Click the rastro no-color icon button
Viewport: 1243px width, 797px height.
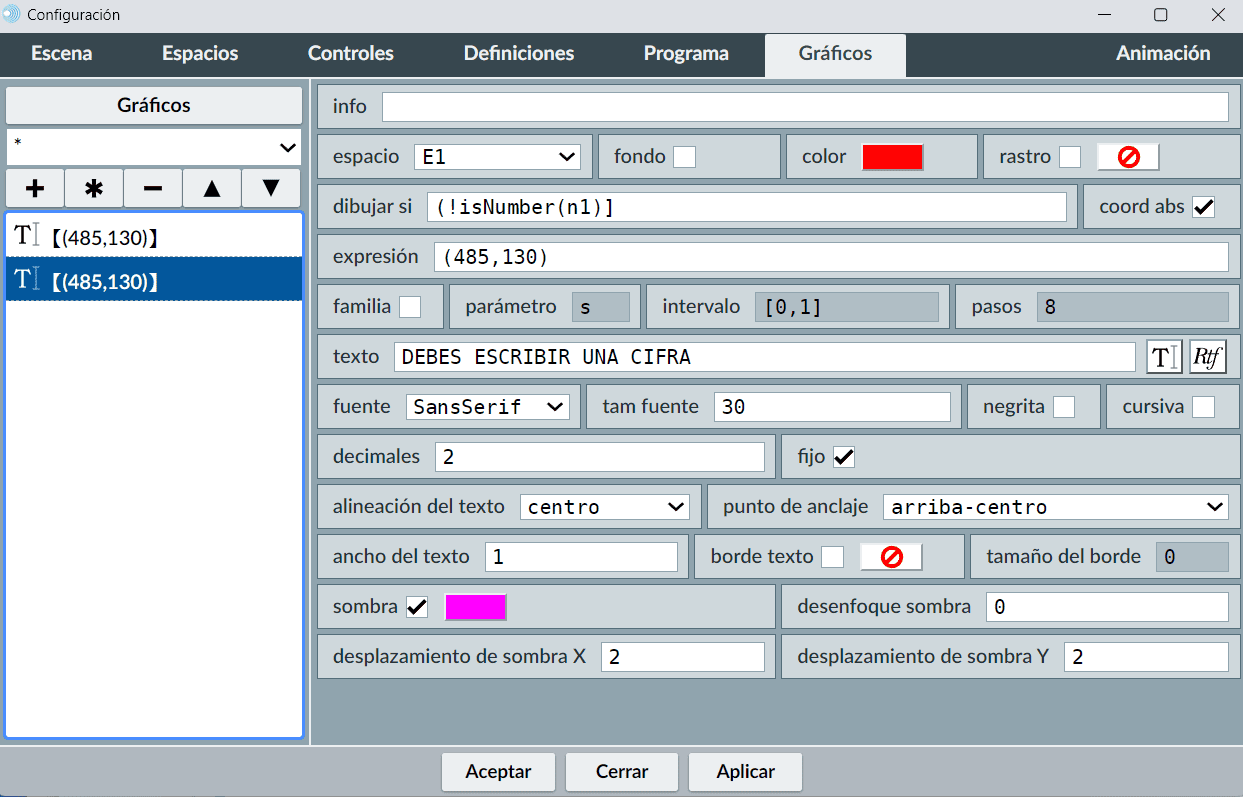1128,157
